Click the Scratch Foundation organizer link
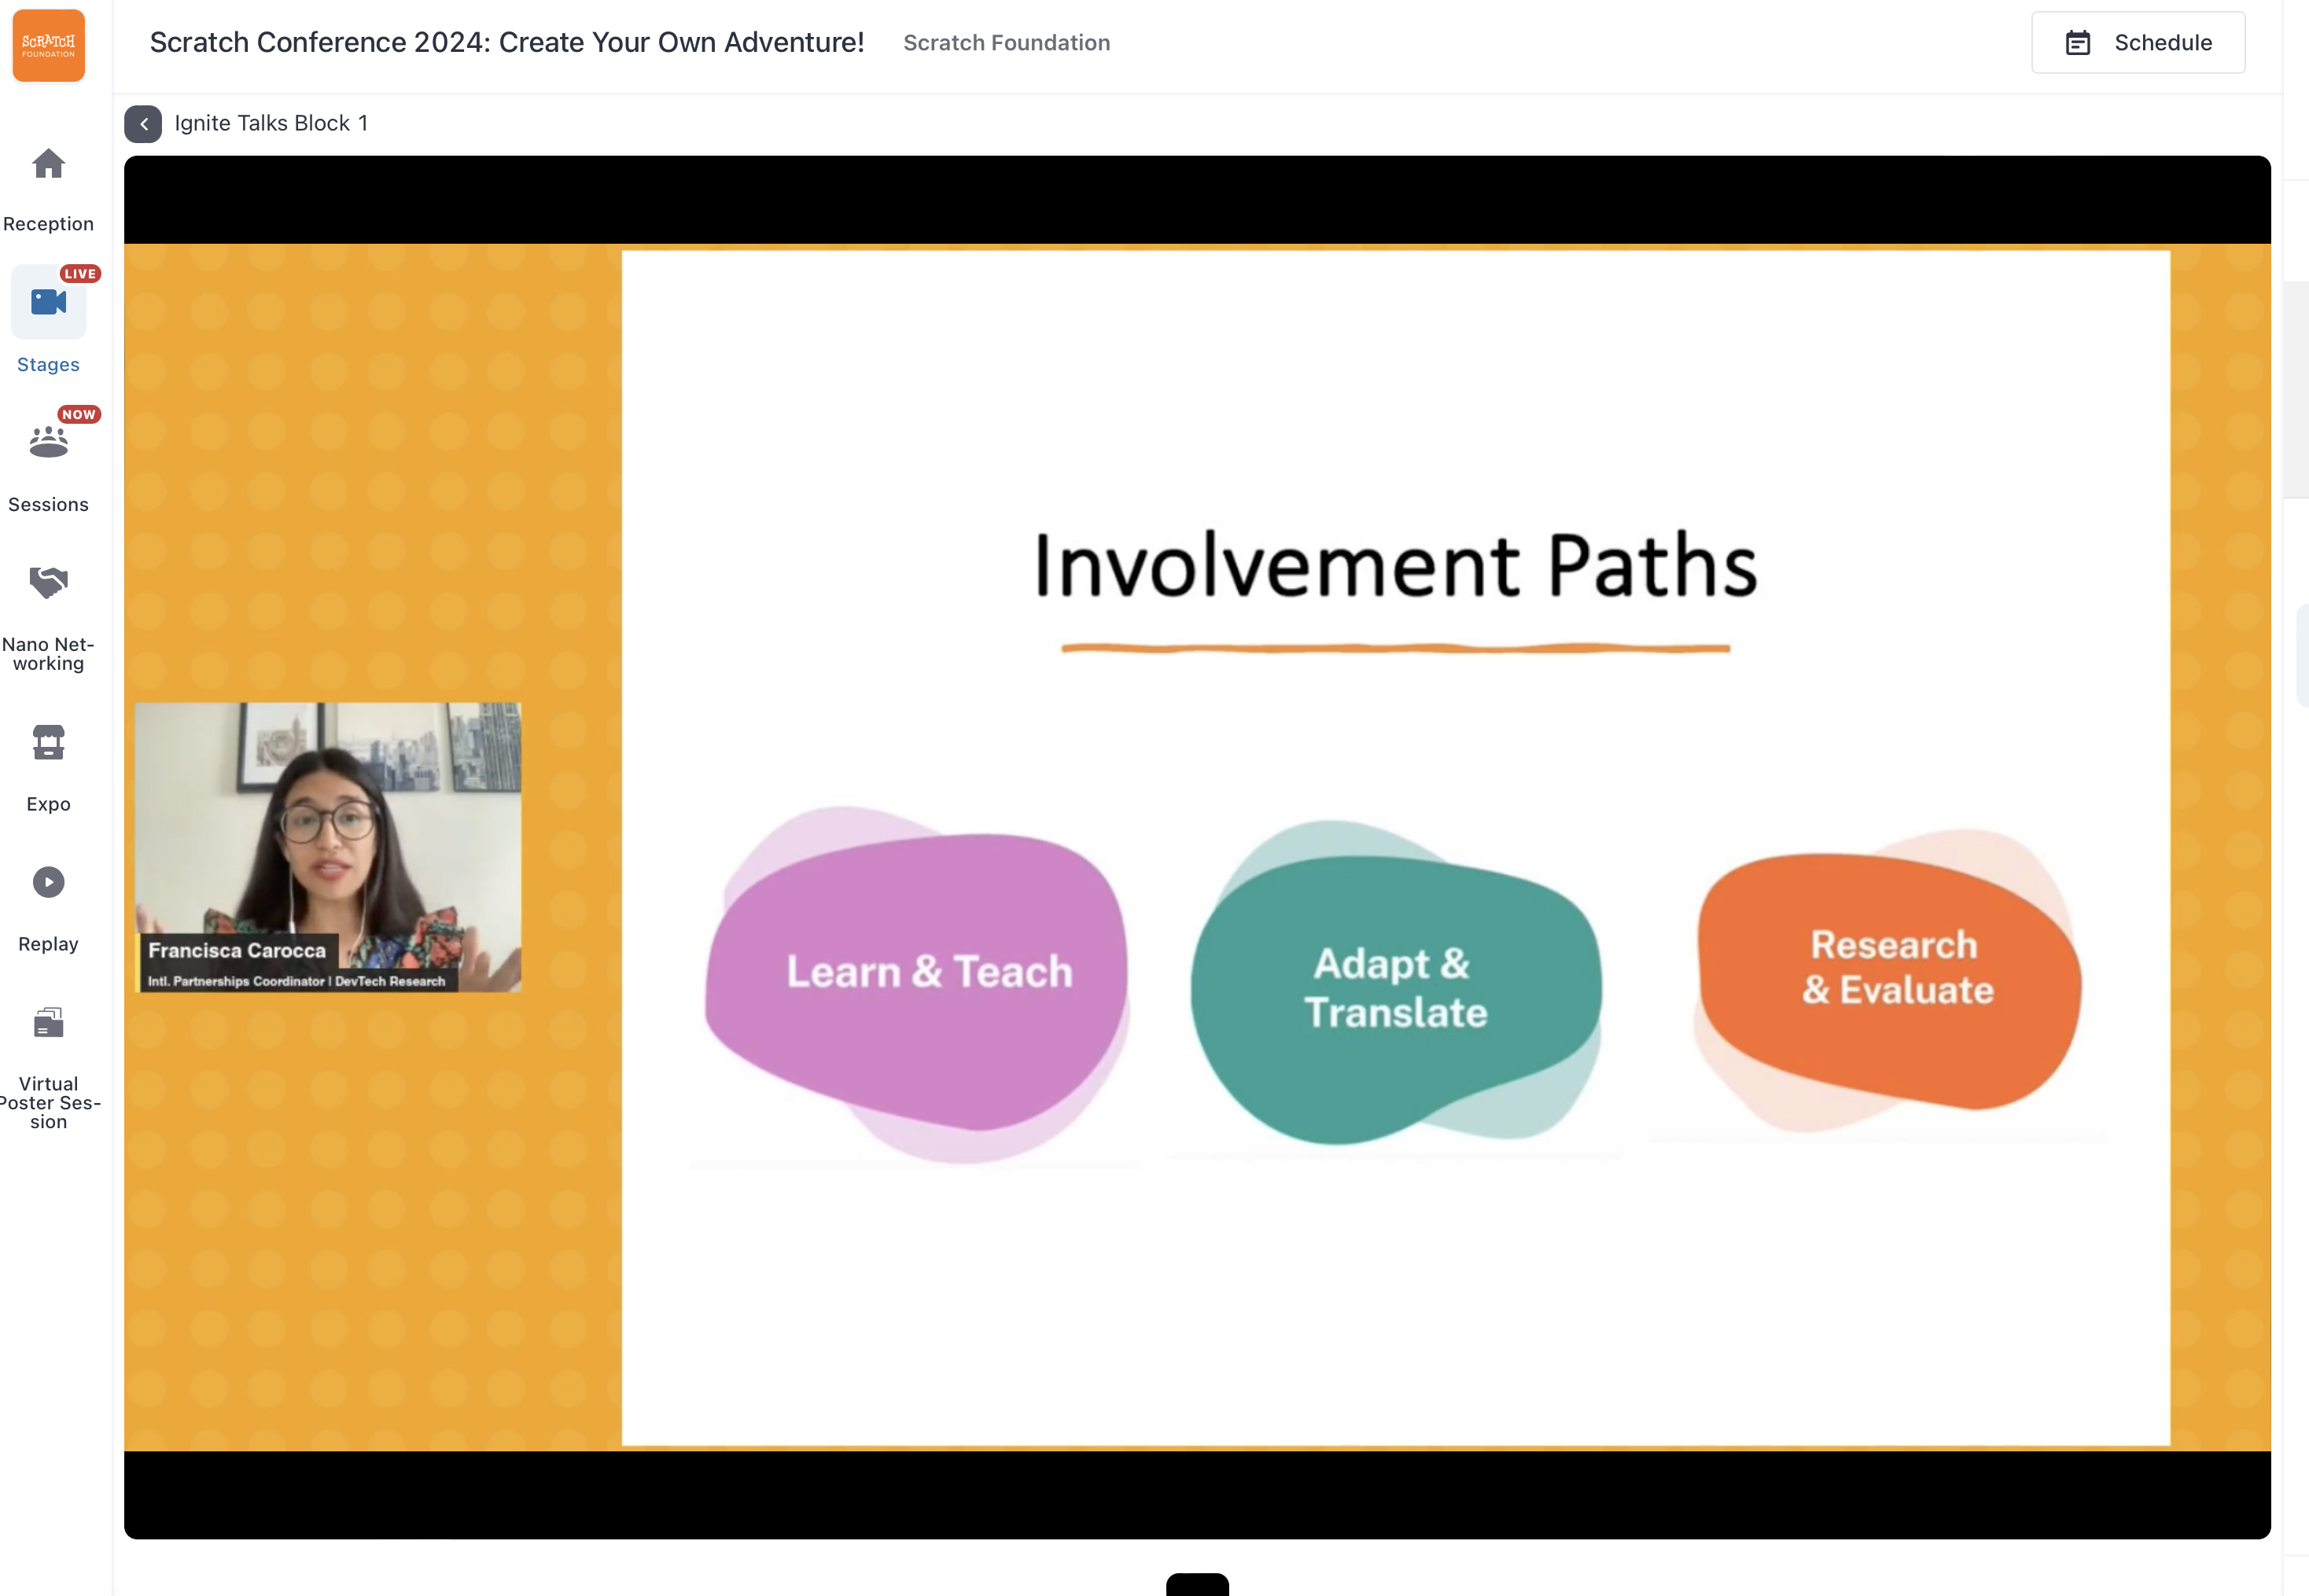This screenshot has height=1596, width=2309. (x=1006, y=43)
